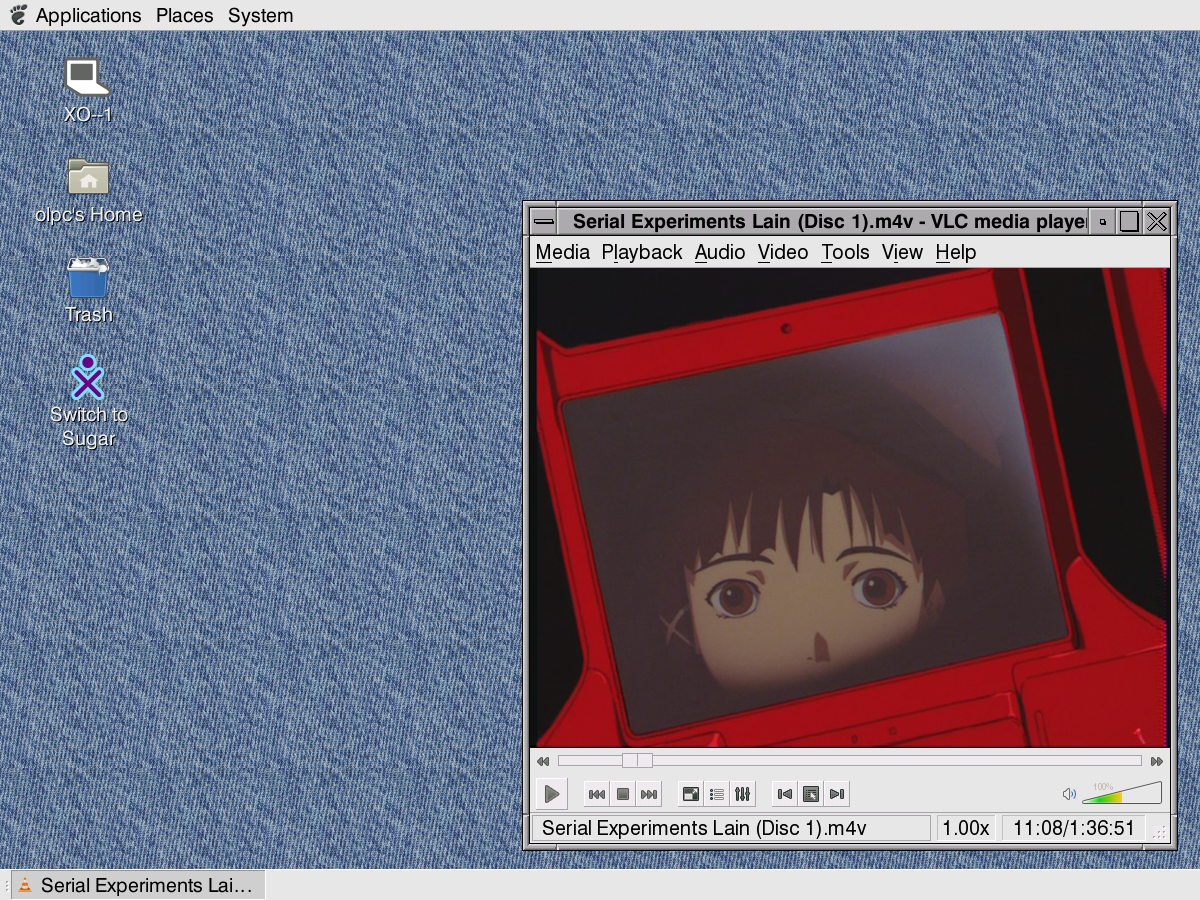Toggle elapsed time display 11:08/1:36:51
The height and width of the screenshot is (900, 1200).
(x=1074, y=828)
